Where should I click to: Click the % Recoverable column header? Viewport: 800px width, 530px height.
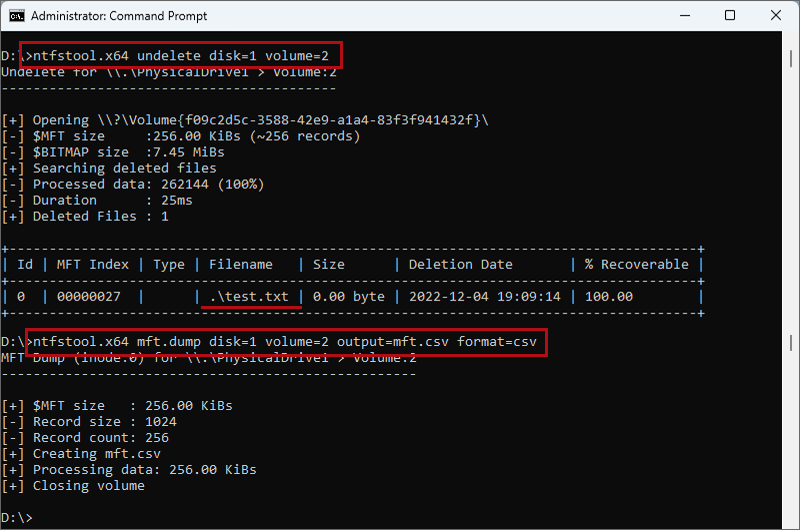tap(636, 264)
